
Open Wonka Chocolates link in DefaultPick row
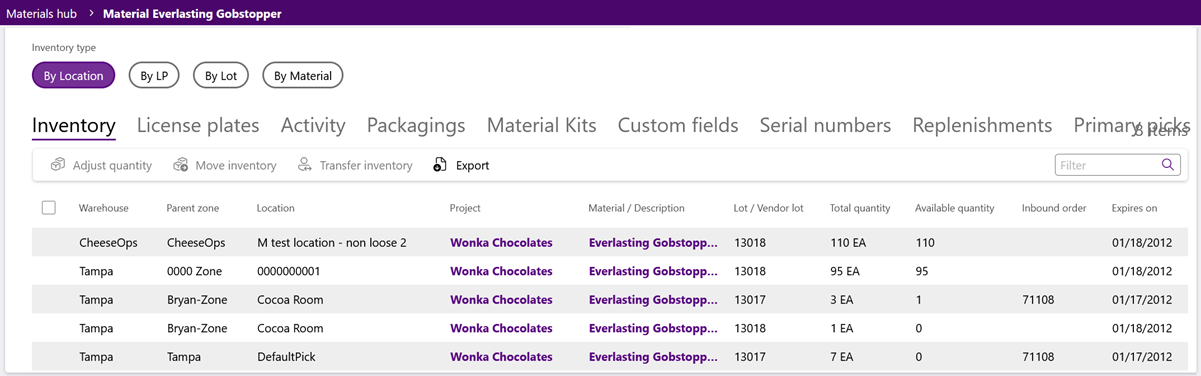[501, 356]
